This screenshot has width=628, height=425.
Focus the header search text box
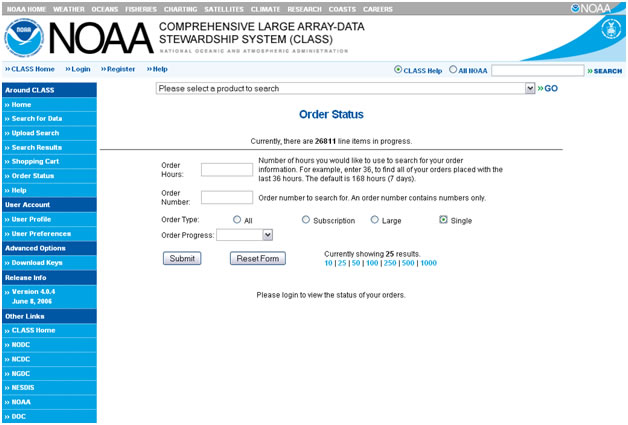(538, 70)
